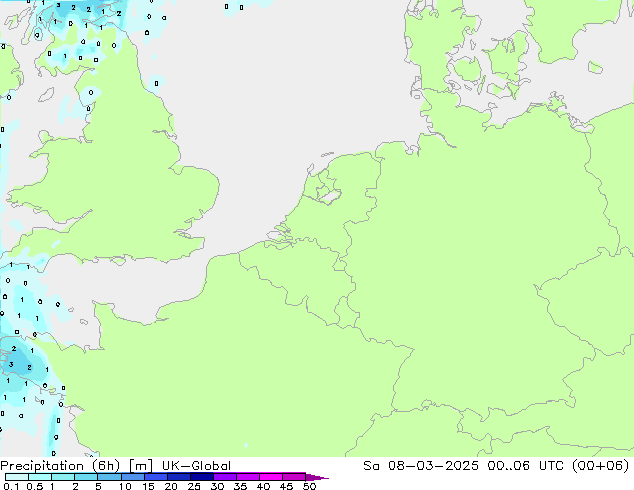Choose the 10–15 legend color band
Screen dimensions: 634x490
[x=133, y=477]
